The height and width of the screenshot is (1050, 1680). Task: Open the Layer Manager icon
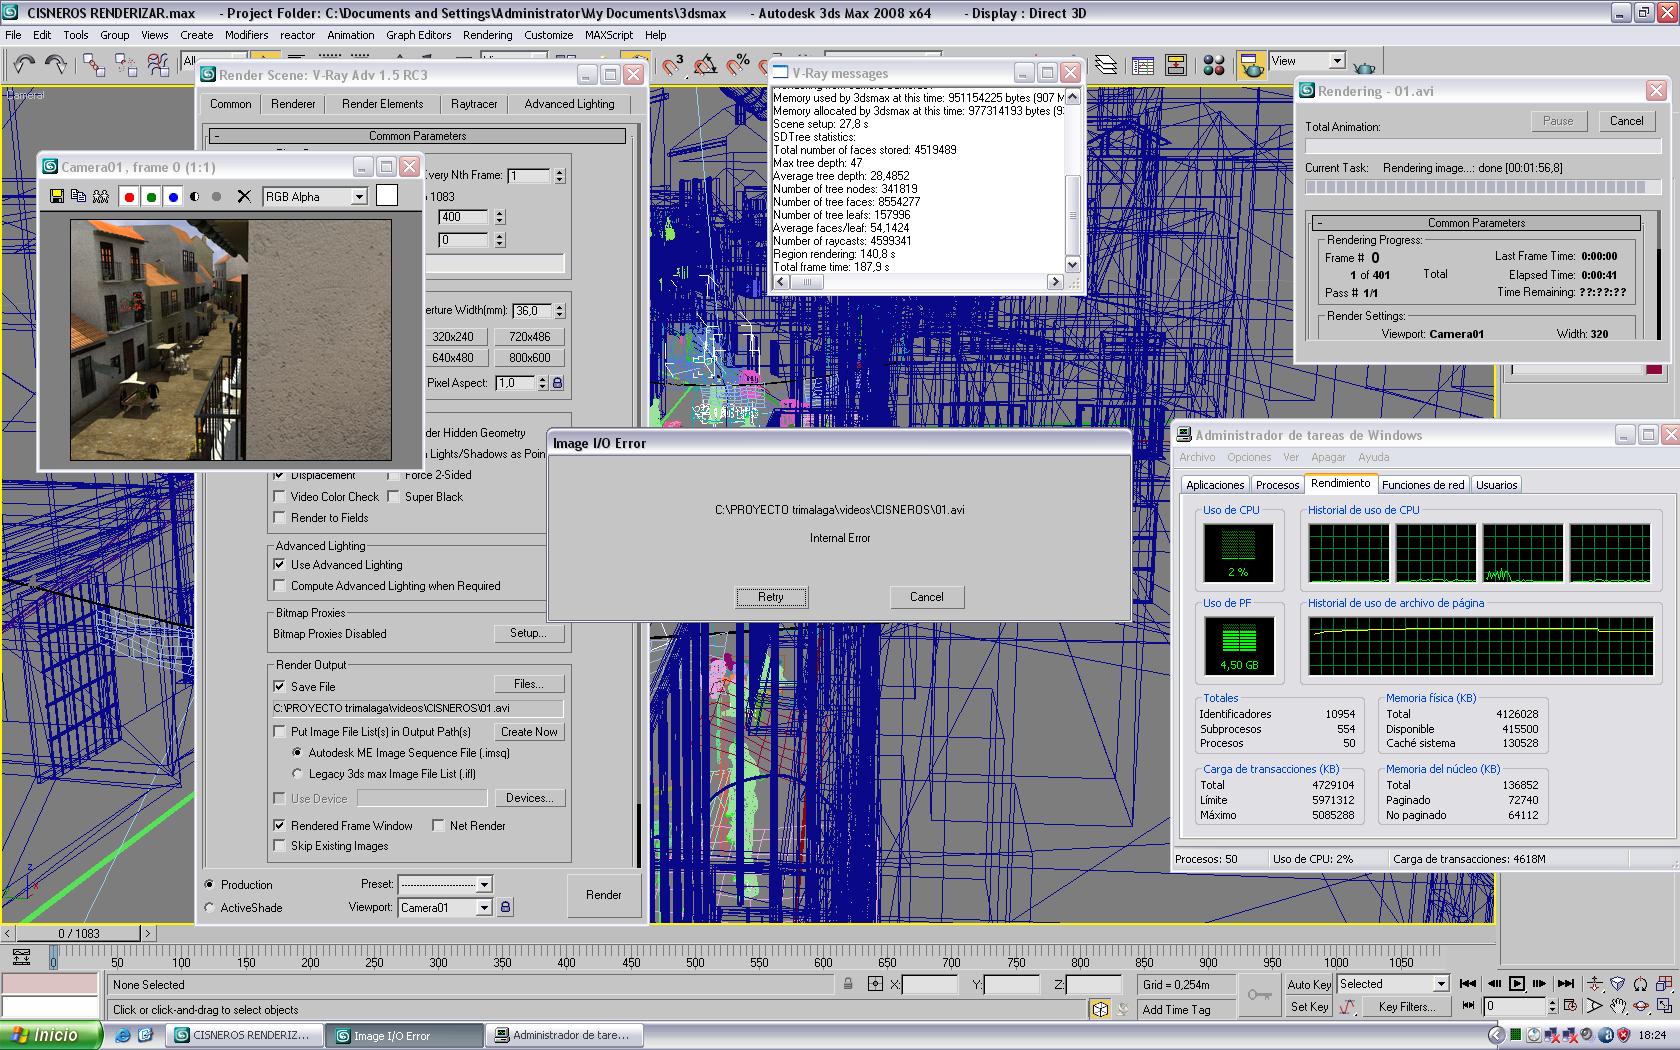point(1105,65)
